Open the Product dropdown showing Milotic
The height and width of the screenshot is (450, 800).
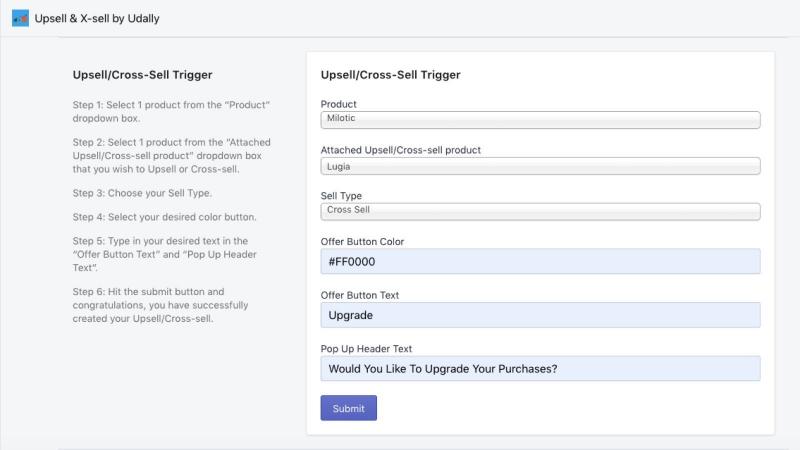pos(540,119)
